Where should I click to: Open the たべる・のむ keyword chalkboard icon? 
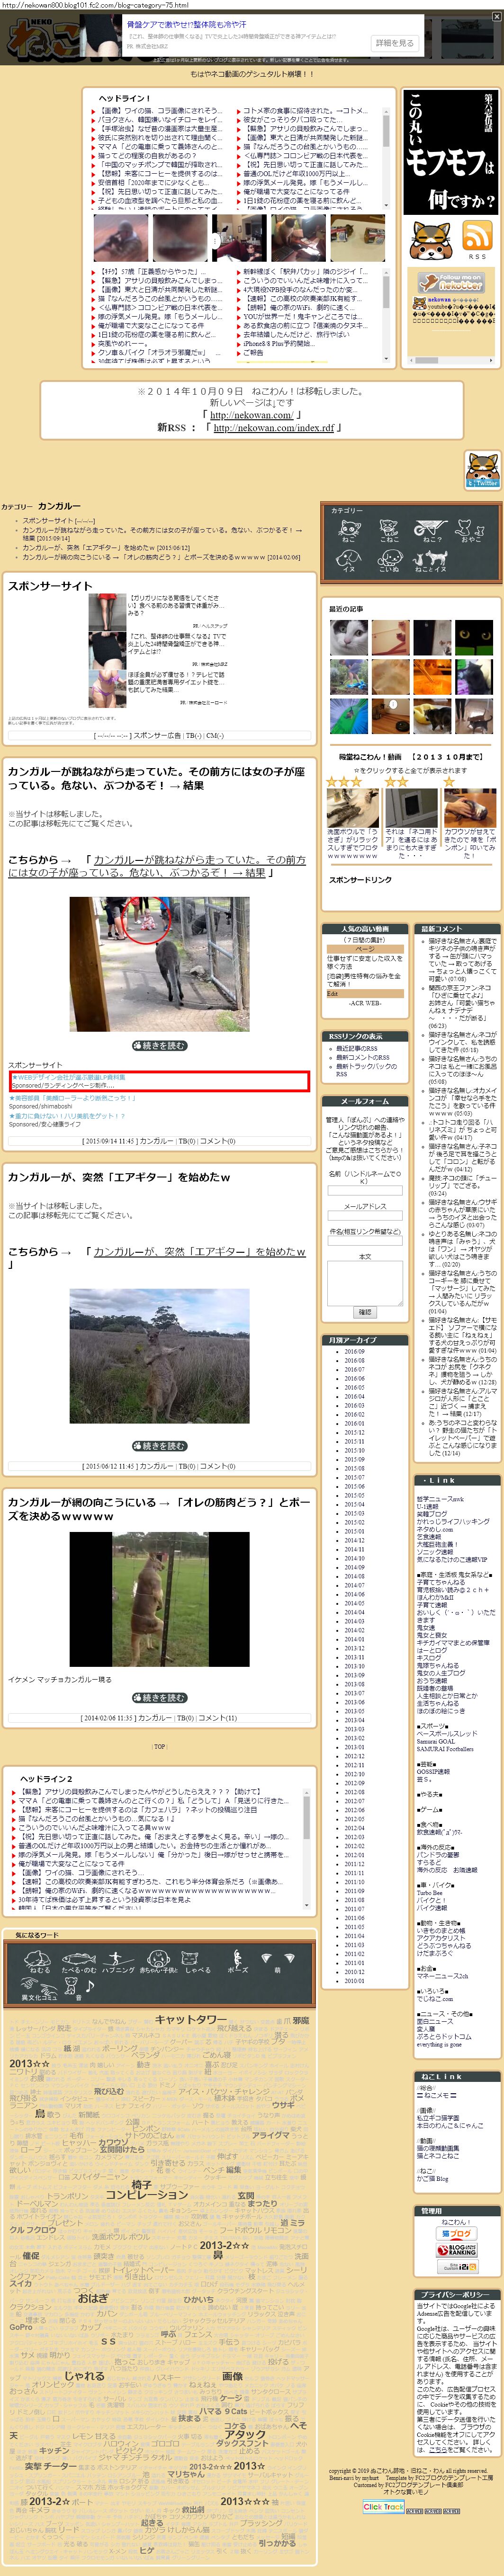79,1962
